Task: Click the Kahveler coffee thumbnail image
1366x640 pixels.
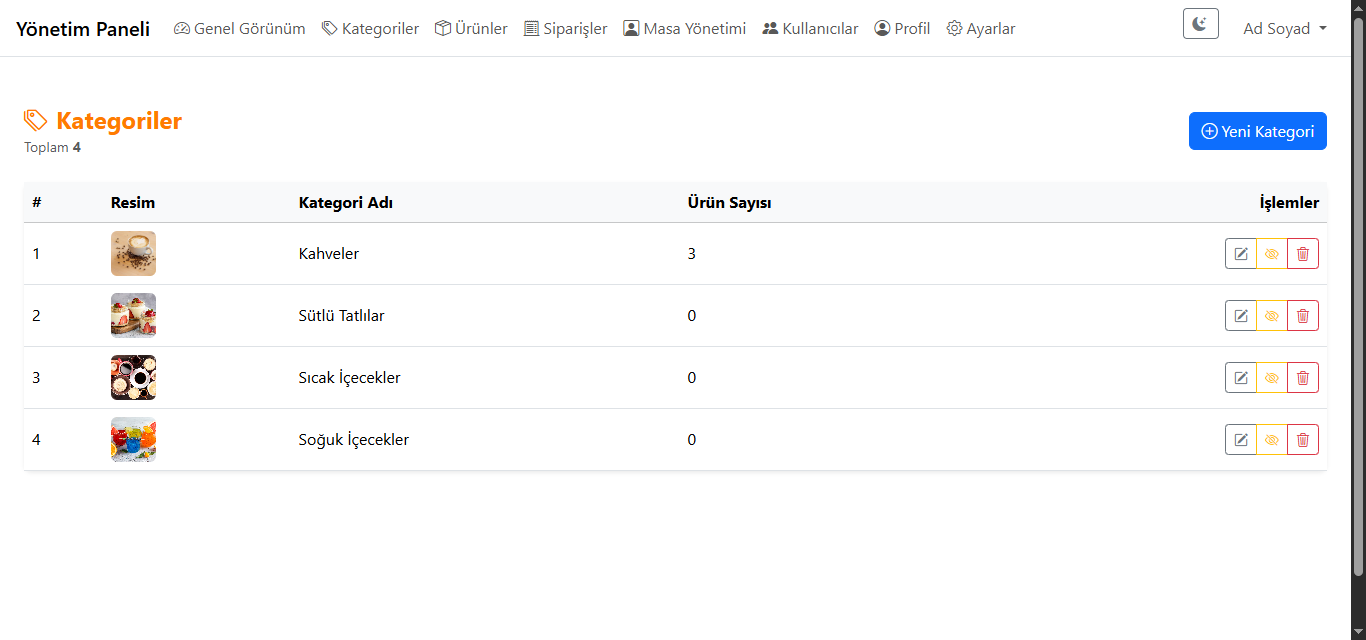Action: tap(133, 254)
